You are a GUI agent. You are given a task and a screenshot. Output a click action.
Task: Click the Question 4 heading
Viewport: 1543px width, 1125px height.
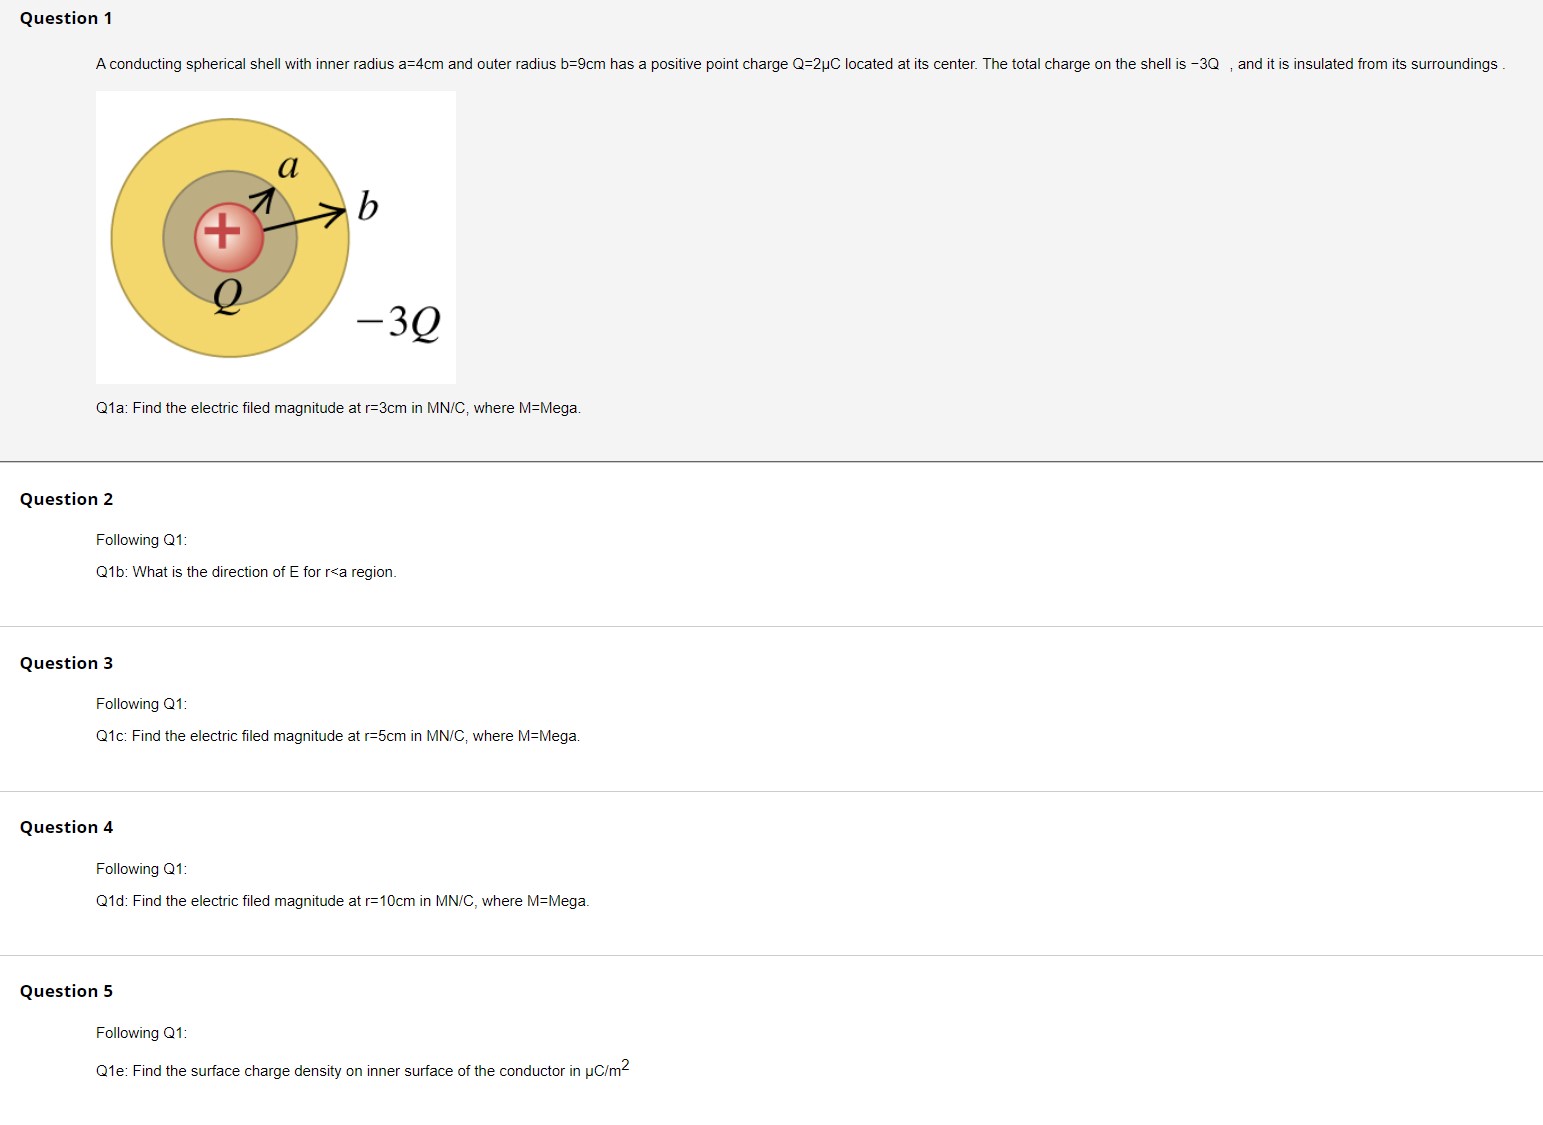66,827
